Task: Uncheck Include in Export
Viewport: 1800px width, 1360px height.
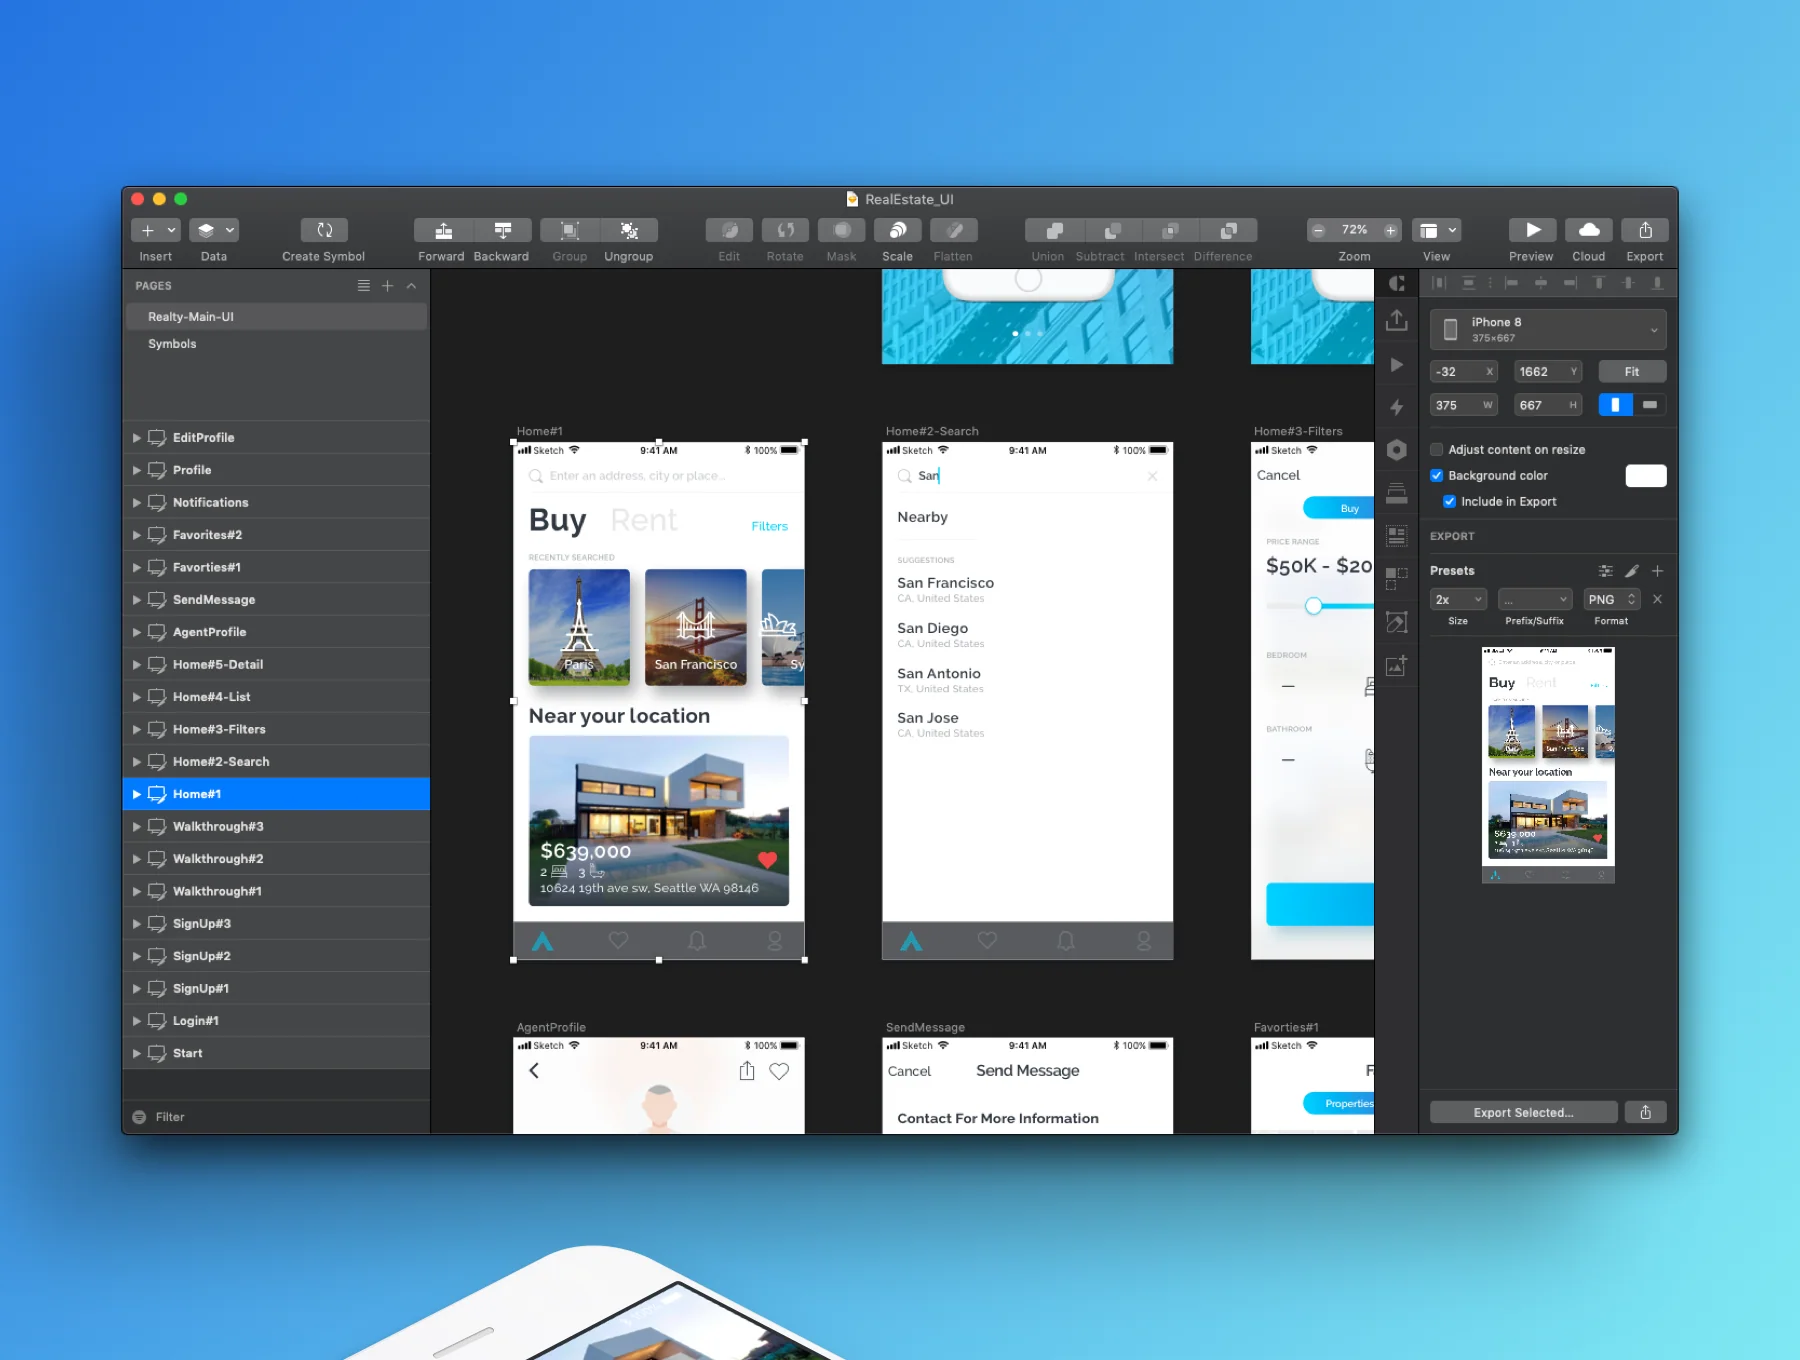Action: 1449,502
